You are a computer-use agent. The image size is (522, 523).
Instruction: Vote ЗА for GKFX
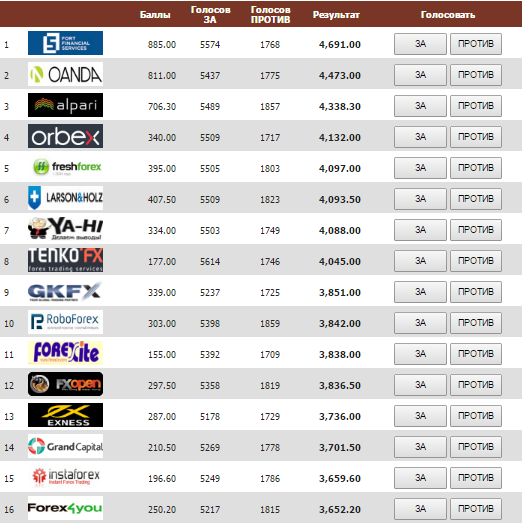420,292
